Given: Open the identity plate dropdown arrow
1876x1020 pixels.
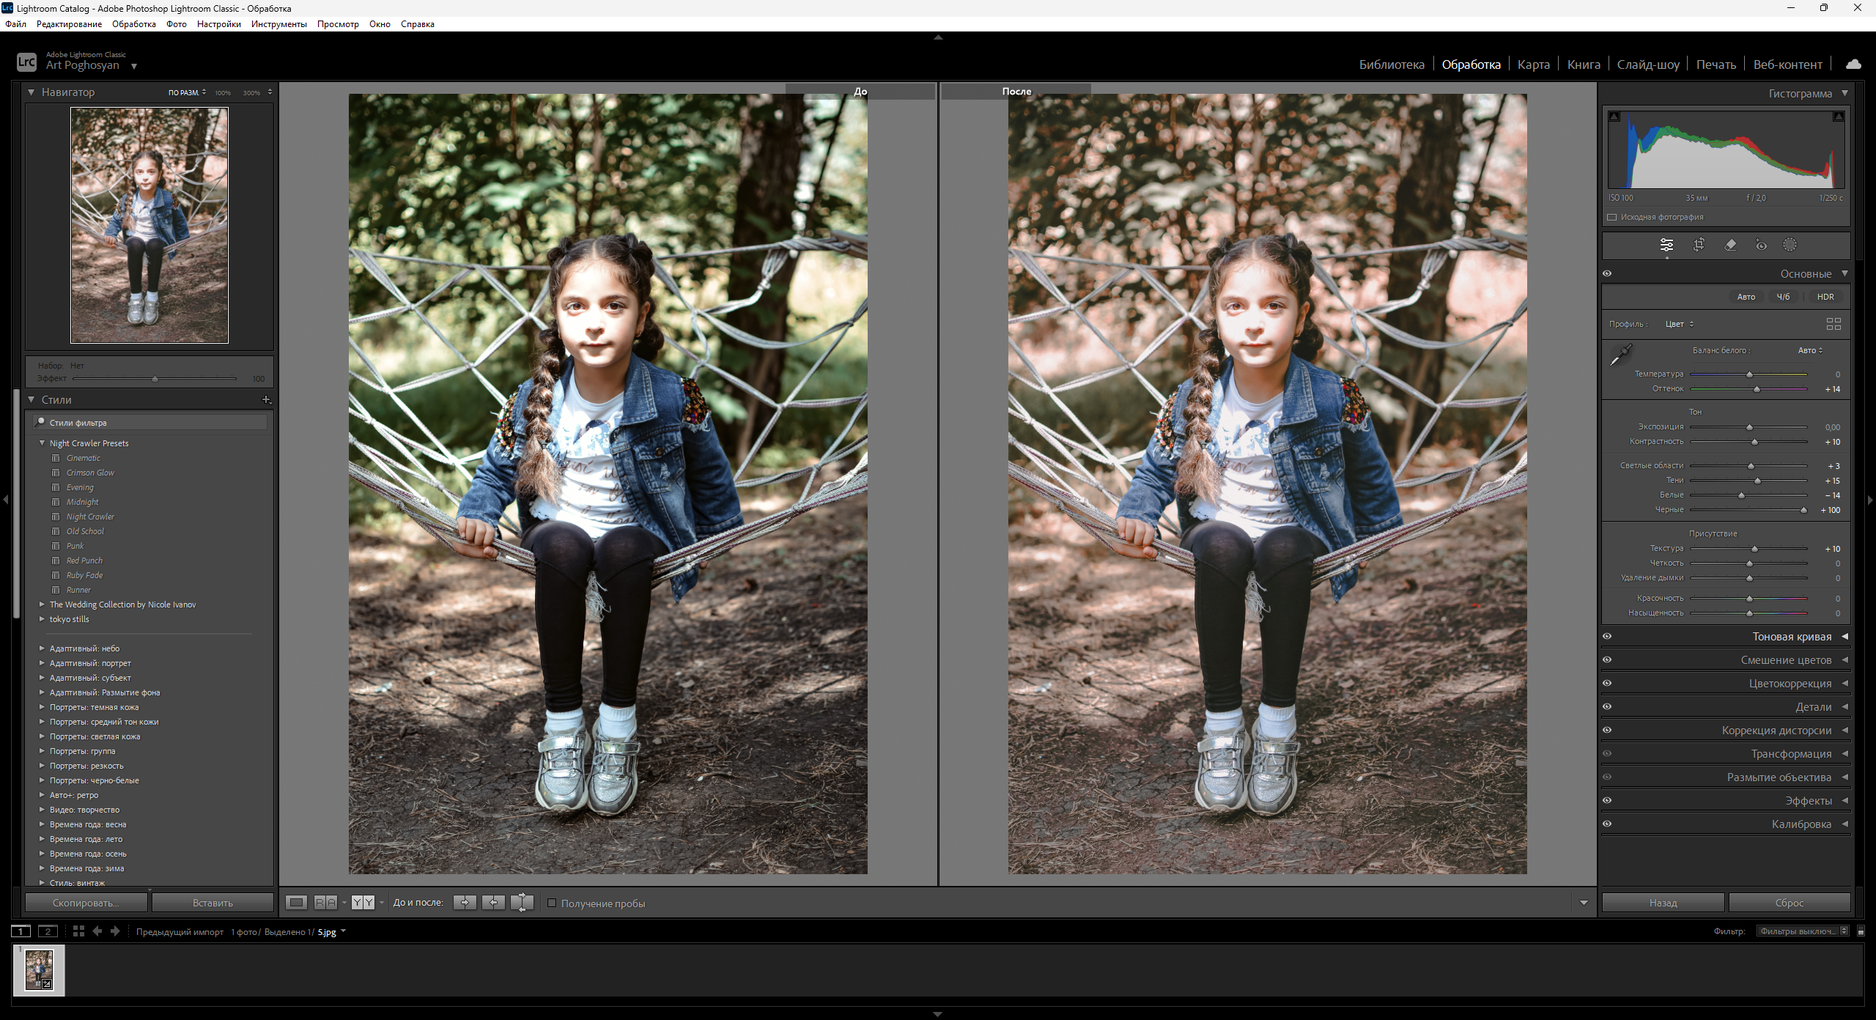Looking at the screenshot, I should tap(134, 67).
